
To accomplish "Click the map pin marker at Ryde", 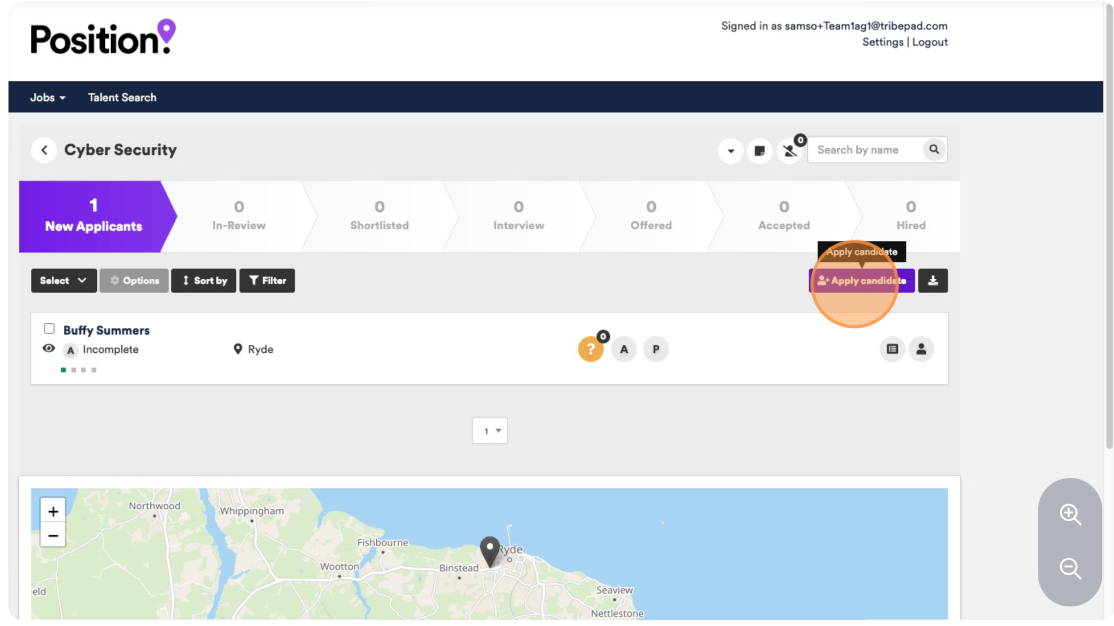I will click(490, 551).
